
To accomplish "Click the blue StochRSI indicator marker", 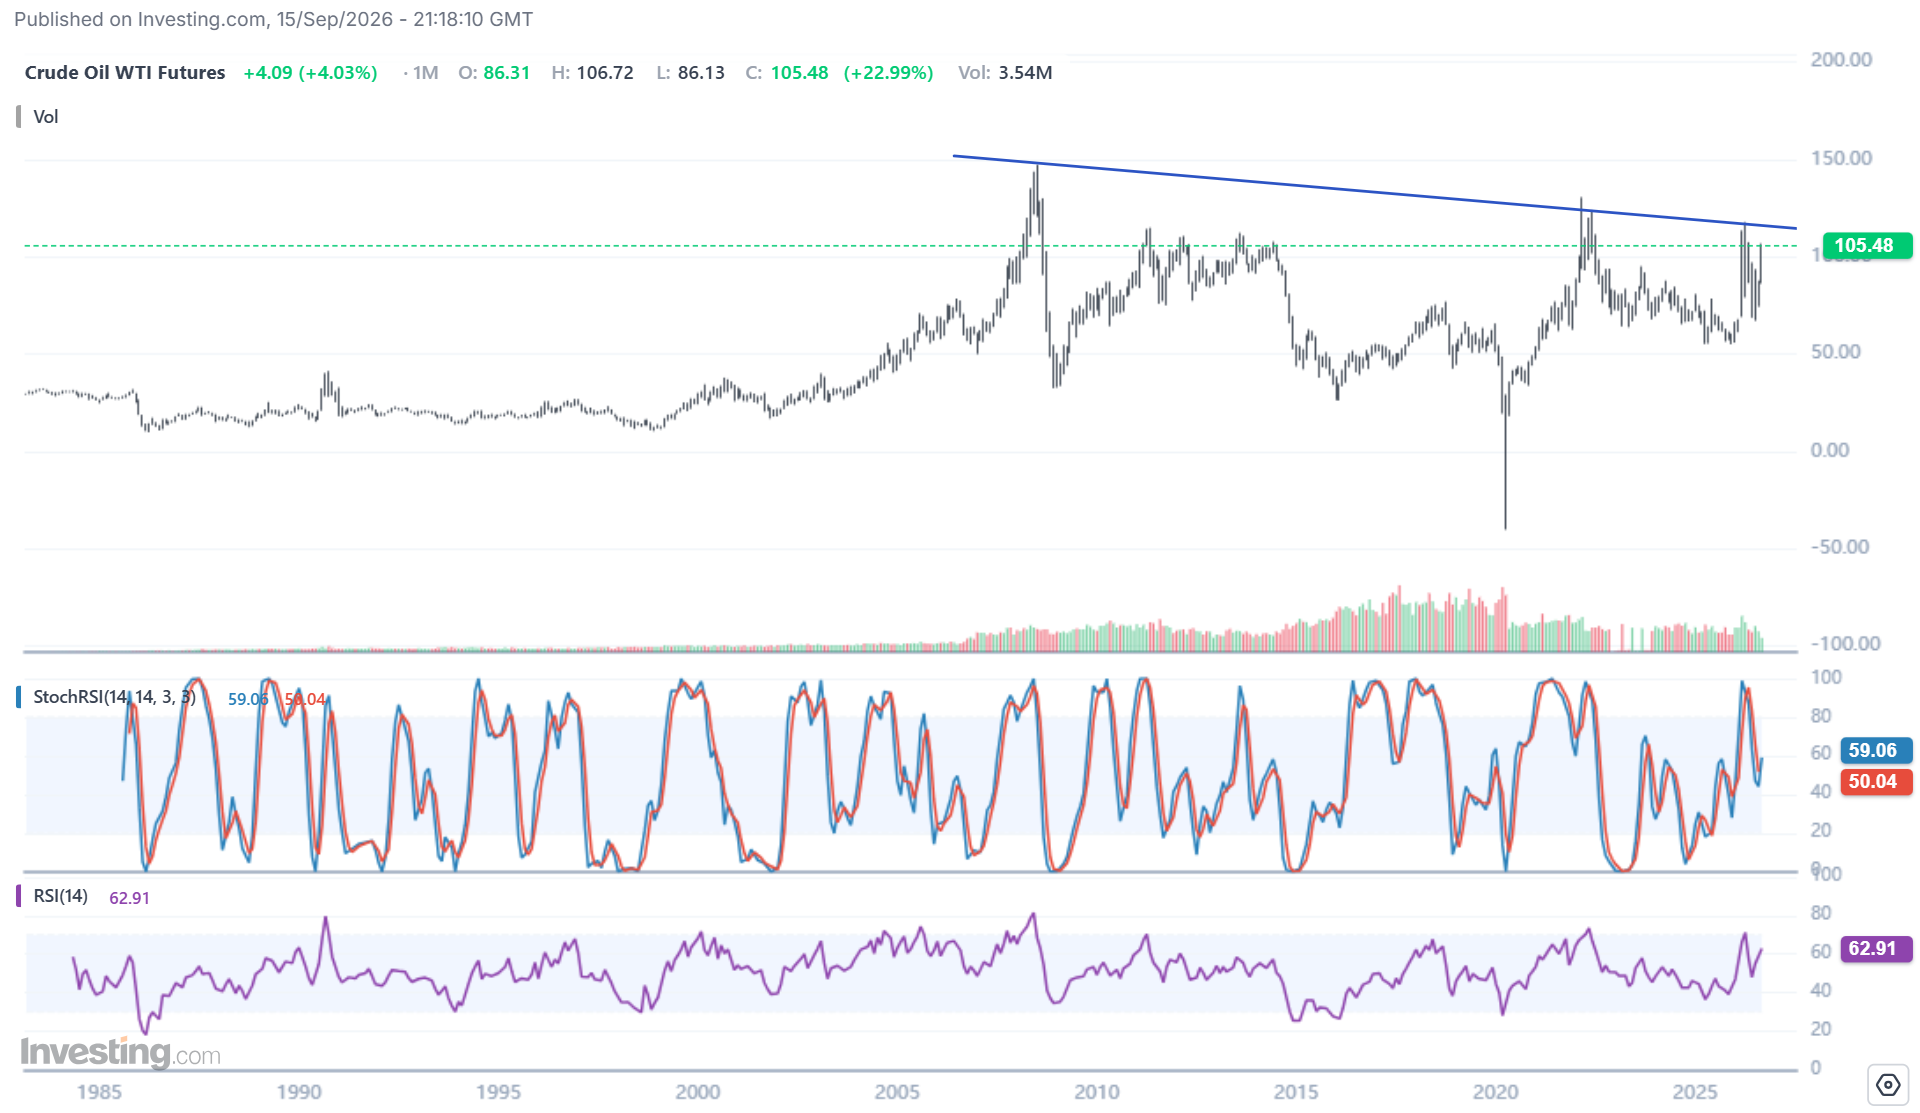I will [x=18, y=697].
